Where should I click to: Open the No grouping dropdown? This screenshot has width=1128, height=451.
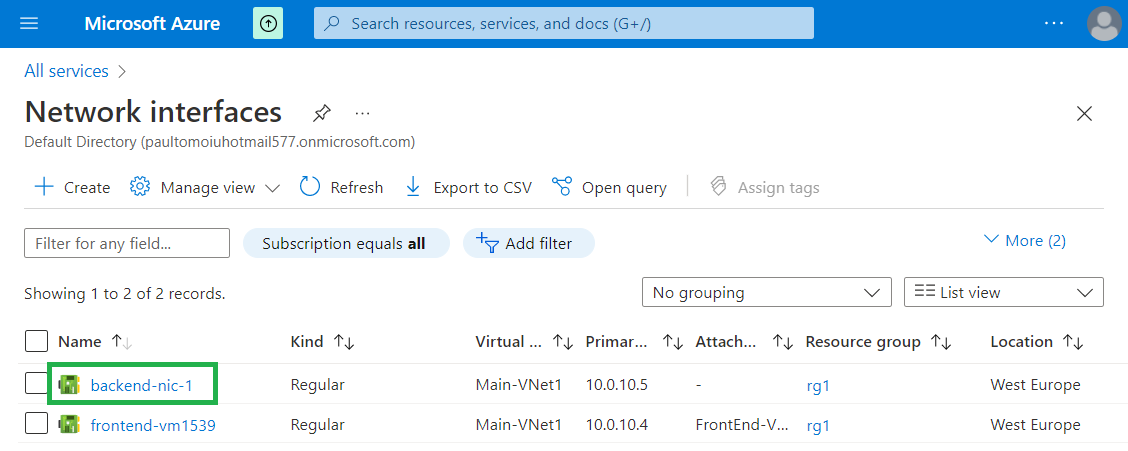point(767,292)
